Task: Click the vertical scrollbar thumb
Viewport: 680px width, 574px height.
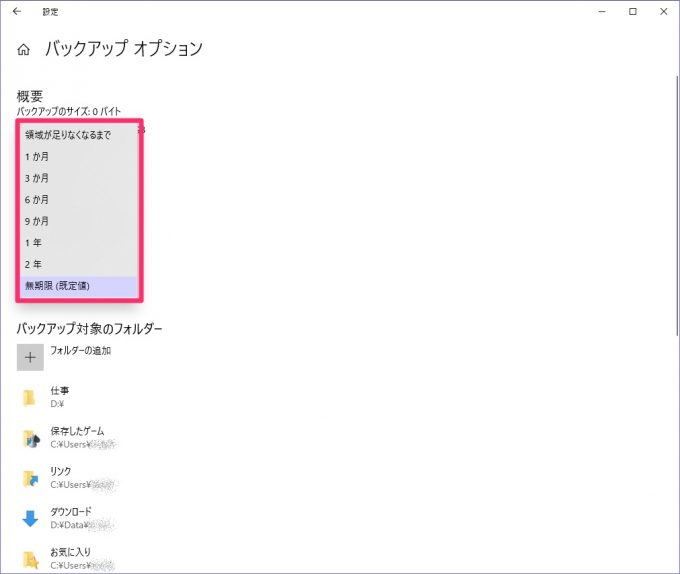Action: point(677,205)
